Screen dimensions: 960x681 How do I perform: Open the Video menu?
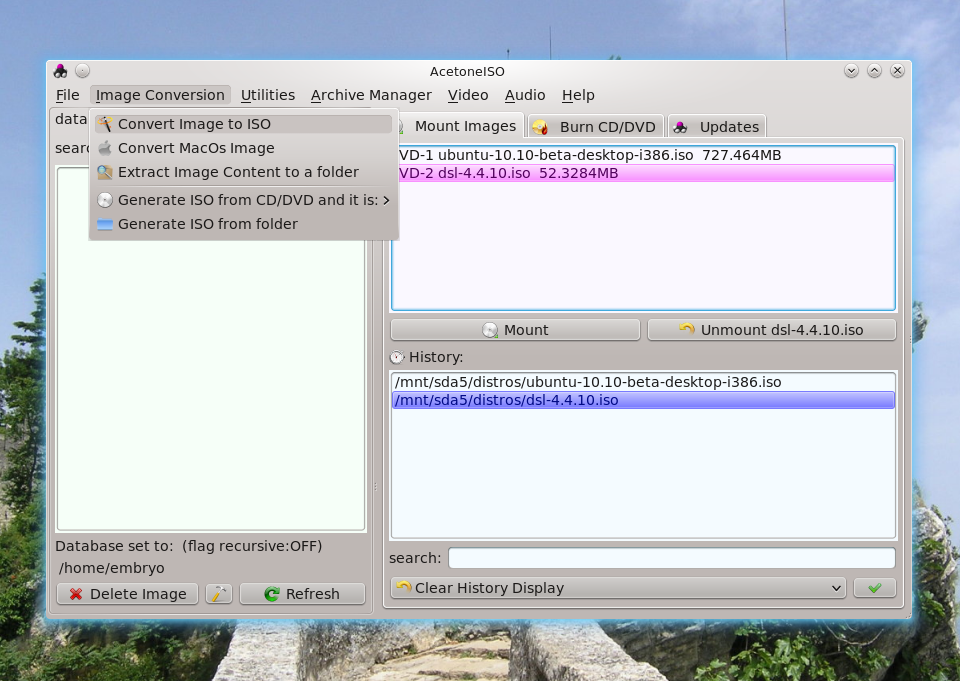(468, 95)
